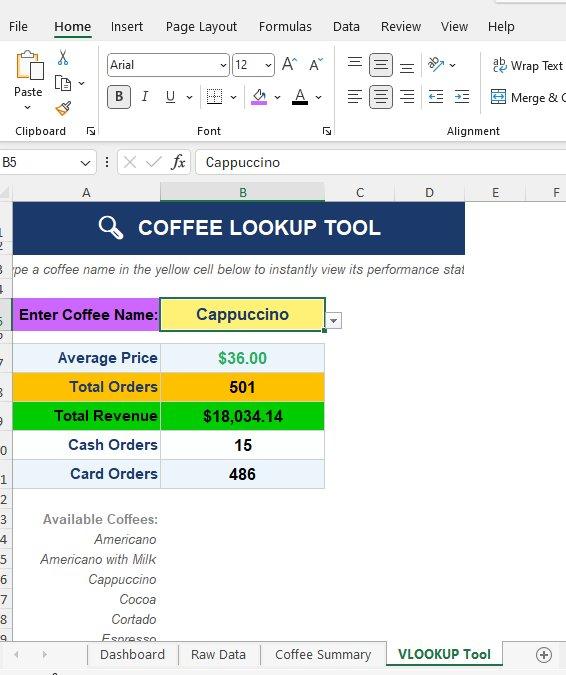The width and height of the screenshot is (566, 675).
Task: Click the Format Painter brush icon
Action: (63, 108)
